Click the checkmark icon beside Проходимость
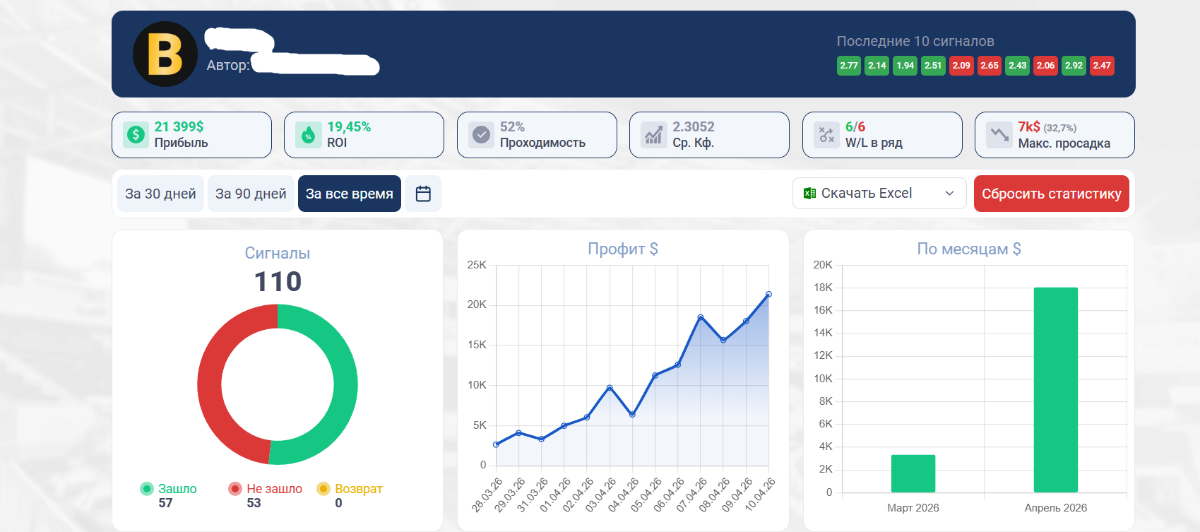Viewport: 1200px width, 532px height. (x=481, y=134)
